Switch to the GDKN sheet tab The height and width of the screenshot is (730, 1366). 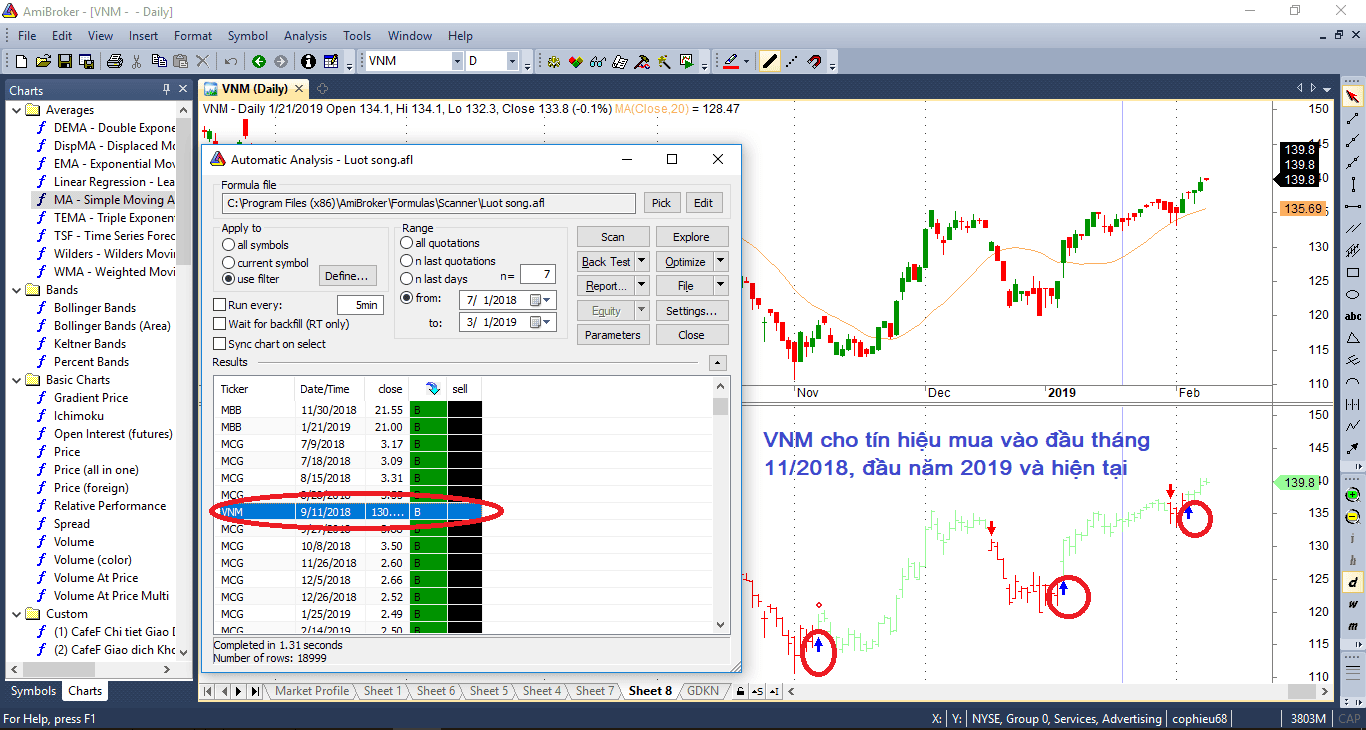pyautogui.click(x=703, y=691)
